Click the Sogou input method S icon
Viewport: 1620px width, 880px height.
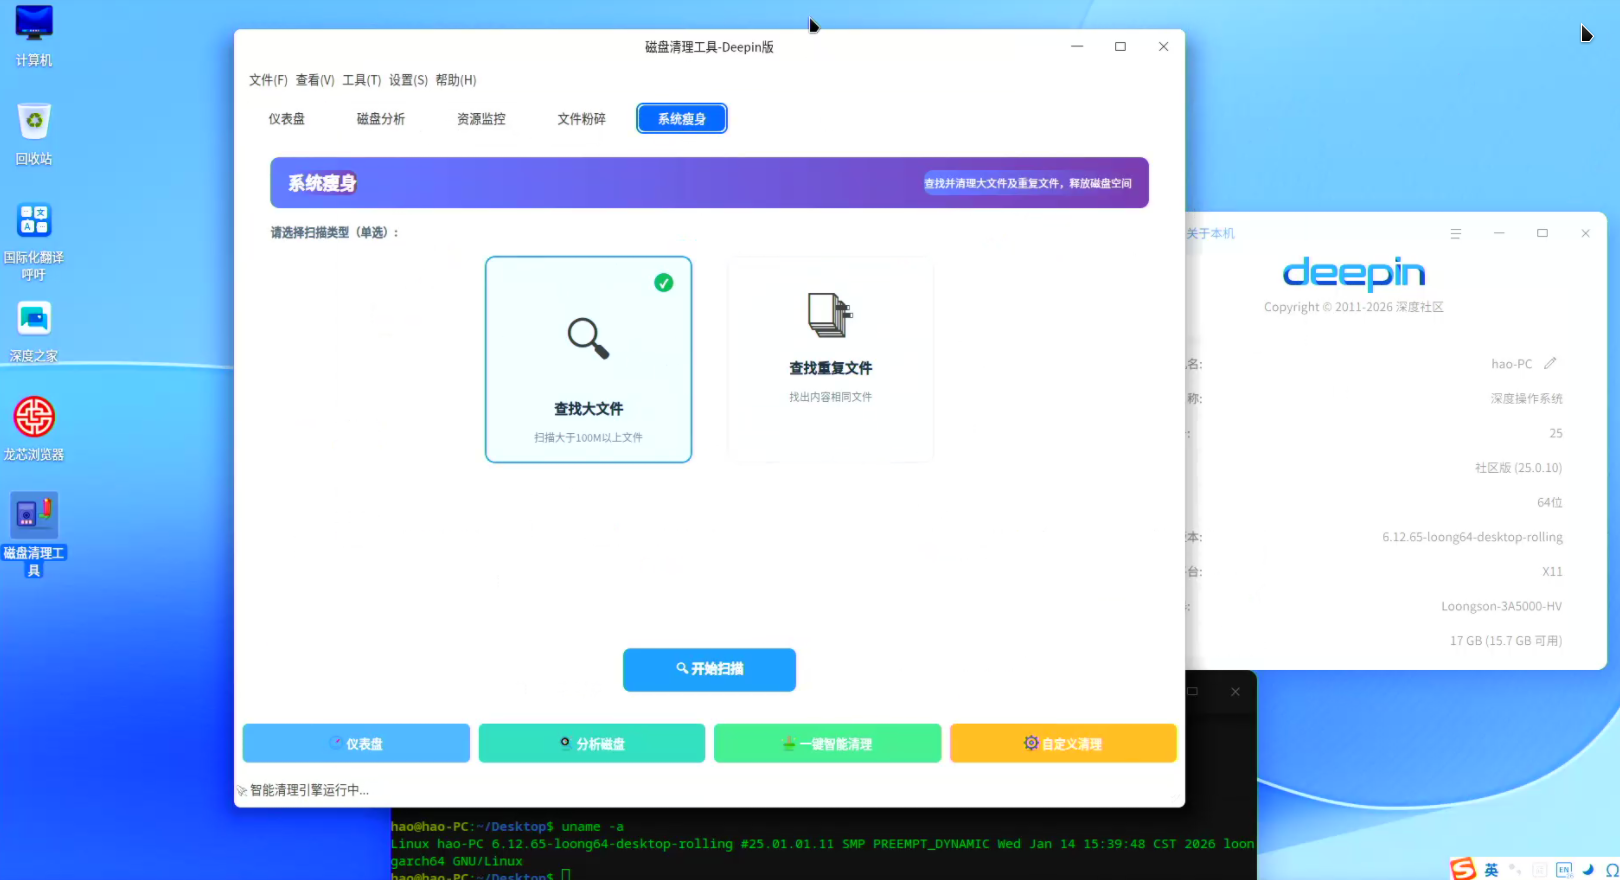(1463, 869)
